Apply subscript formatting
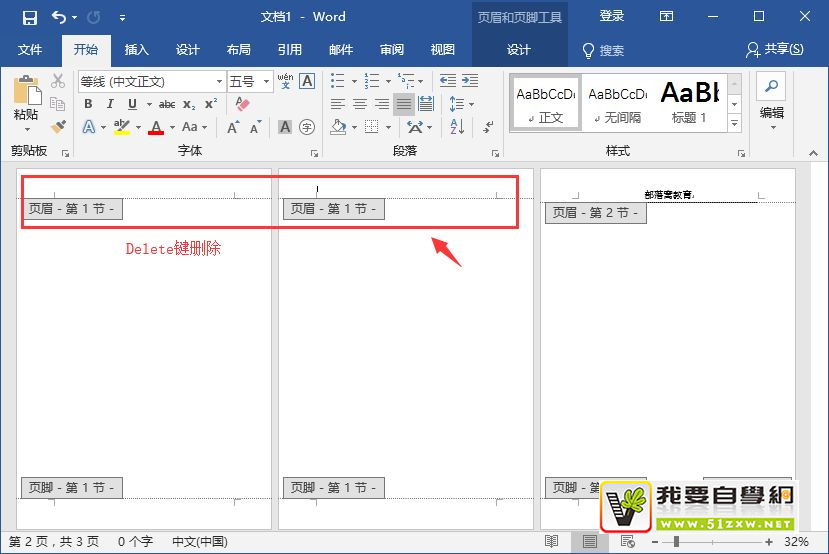The image size is (829, 554). (x=189, y=104)
